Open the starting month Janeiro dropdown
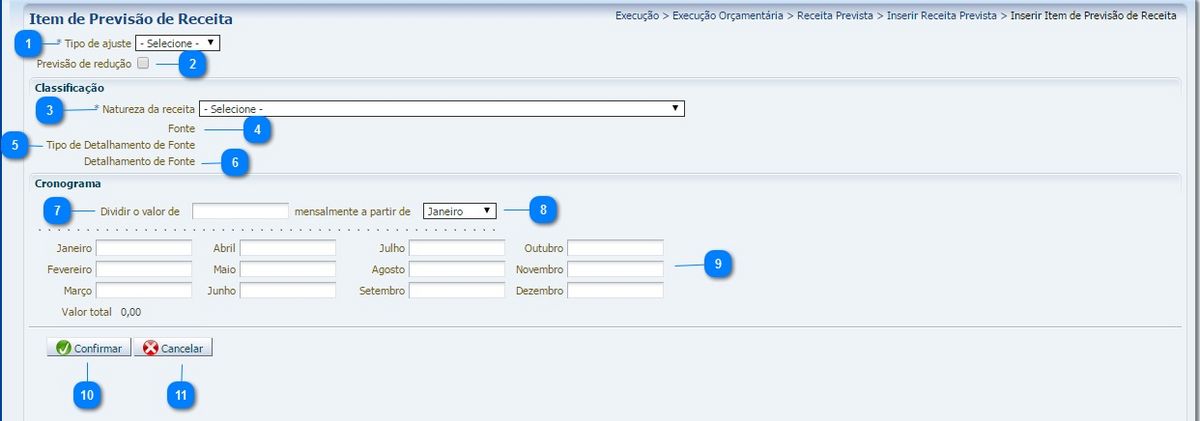Screen dimensions: 1200x421 point(459,211)
